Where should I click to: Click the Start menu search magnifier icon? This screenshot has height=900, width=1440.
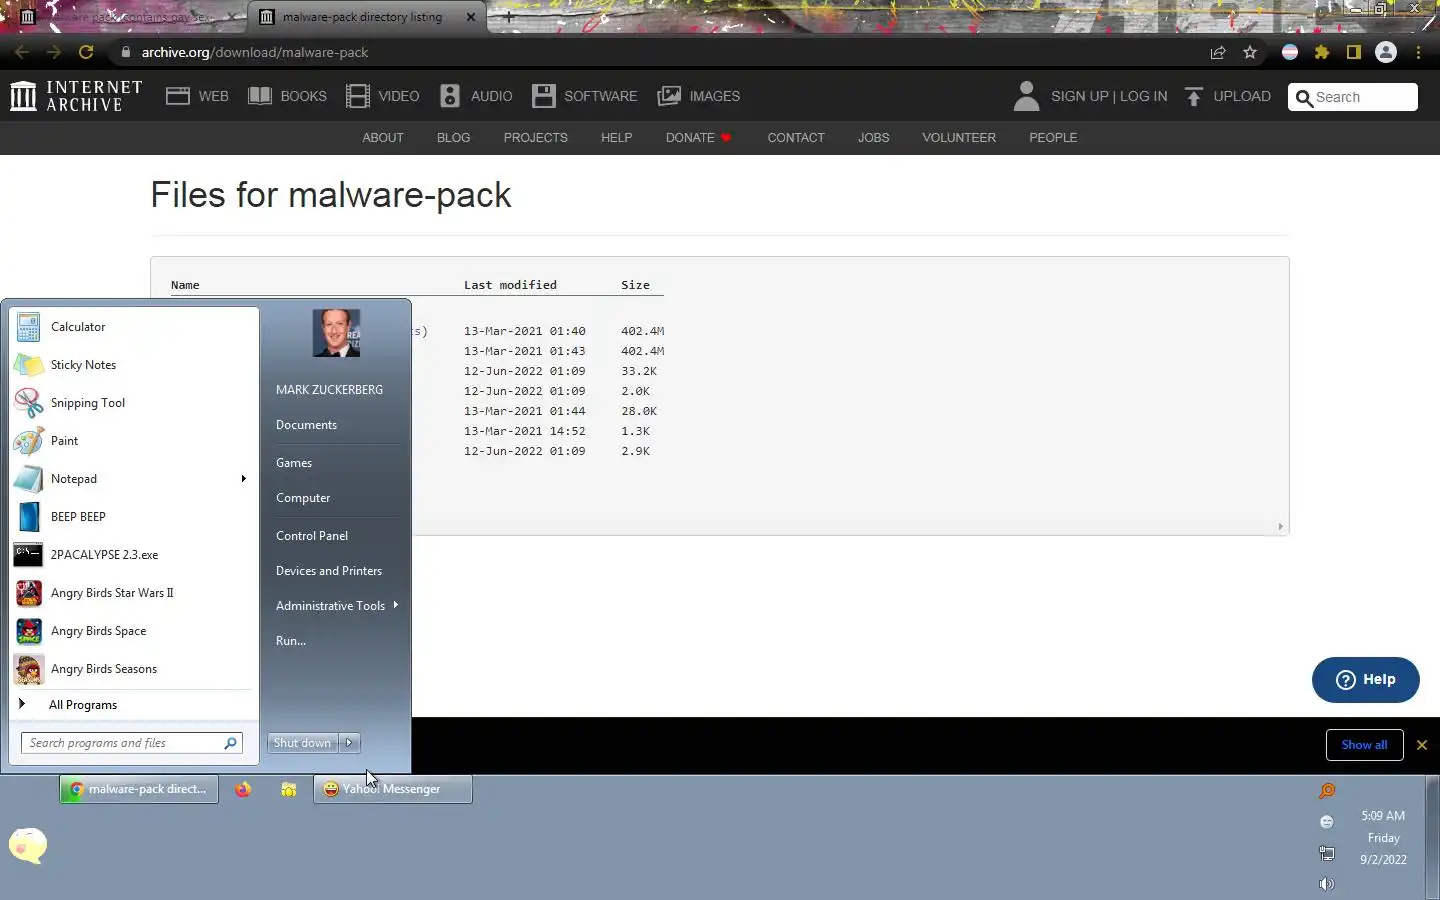pos(231,743)
